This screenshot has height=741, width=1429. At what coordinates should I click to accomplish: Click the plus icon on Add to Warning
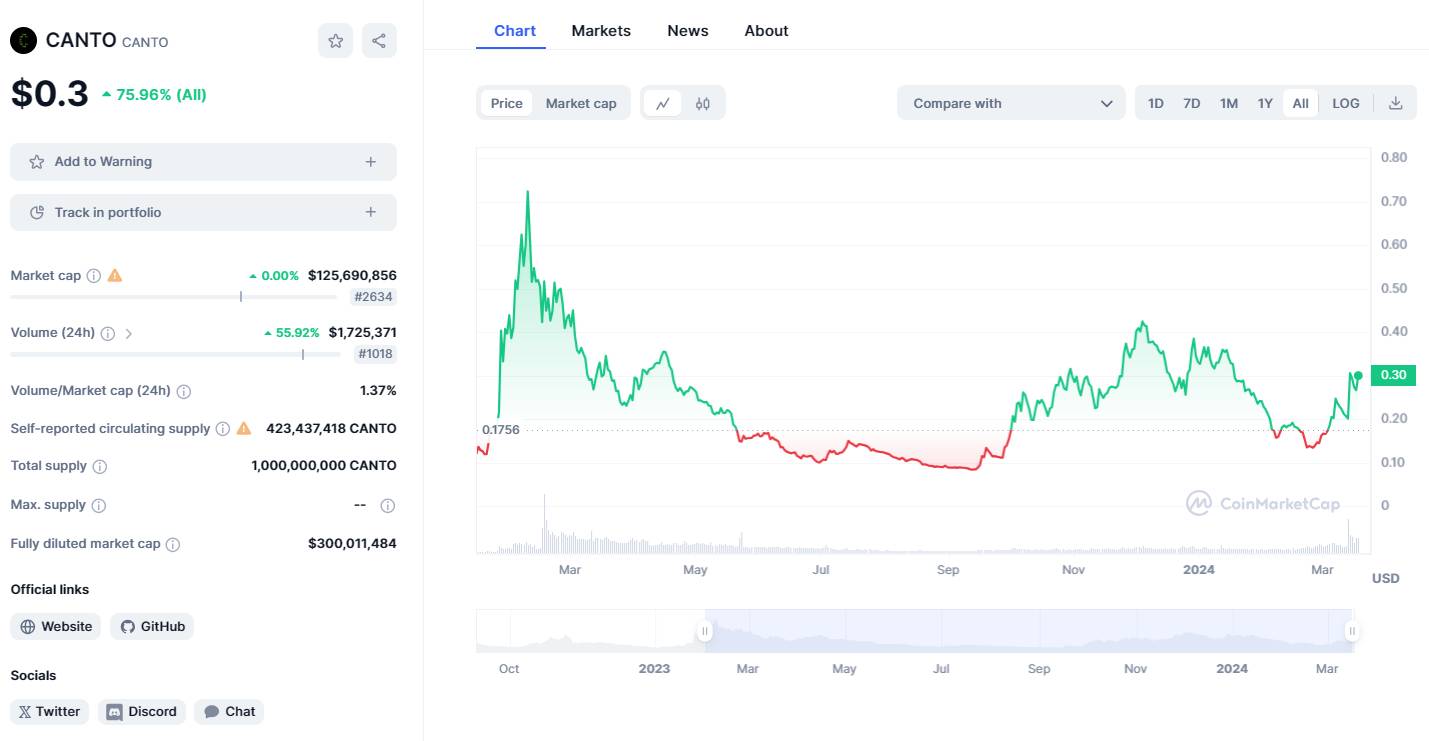click(371, 162)
